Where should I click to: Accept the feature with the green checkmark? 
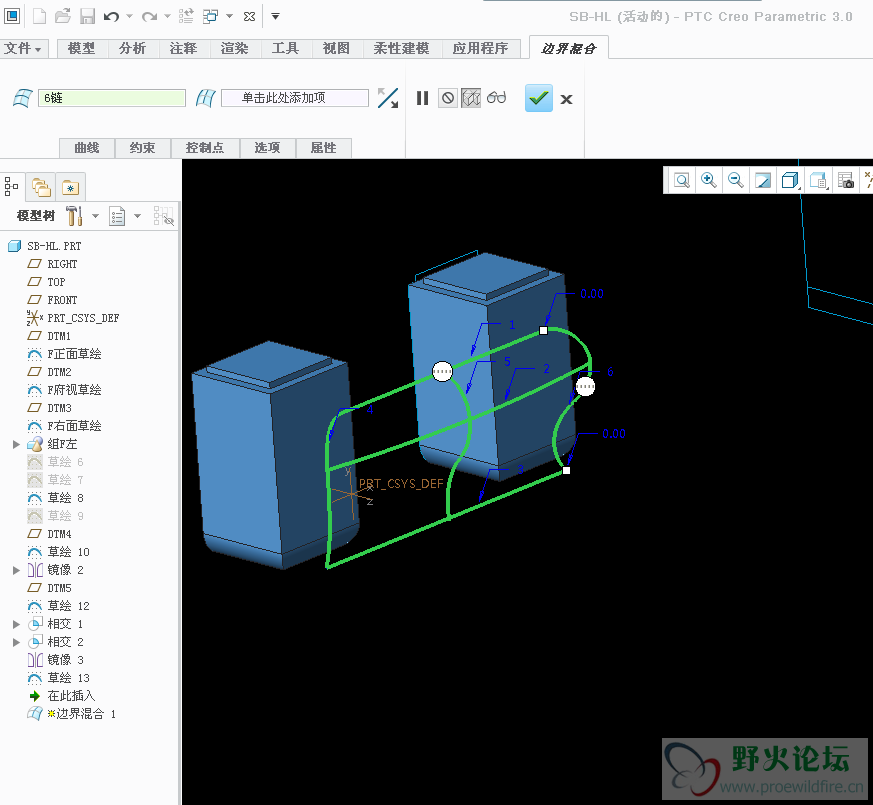539,98
